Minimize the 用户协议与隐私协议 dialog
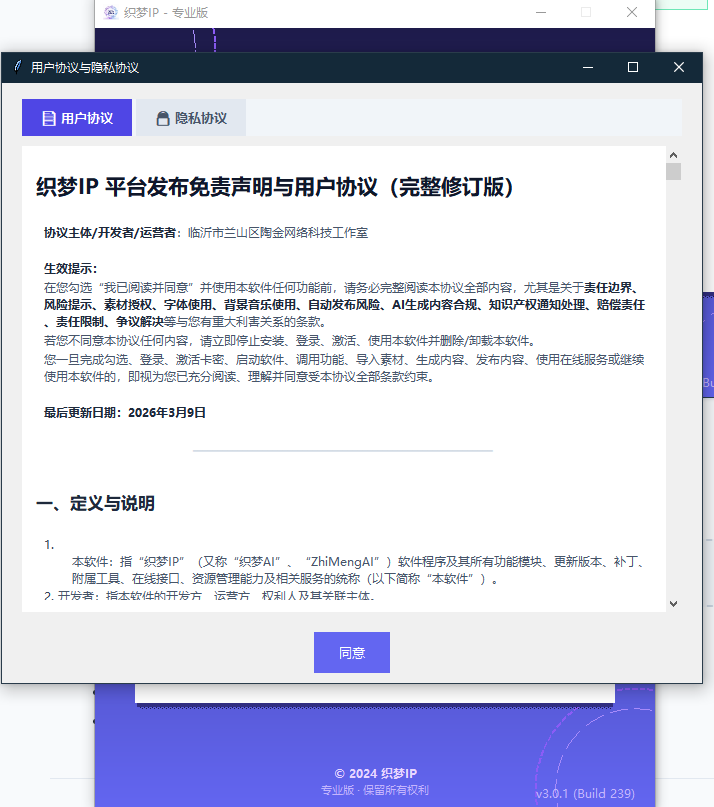The image size is (714, 807). coord(588,67)
